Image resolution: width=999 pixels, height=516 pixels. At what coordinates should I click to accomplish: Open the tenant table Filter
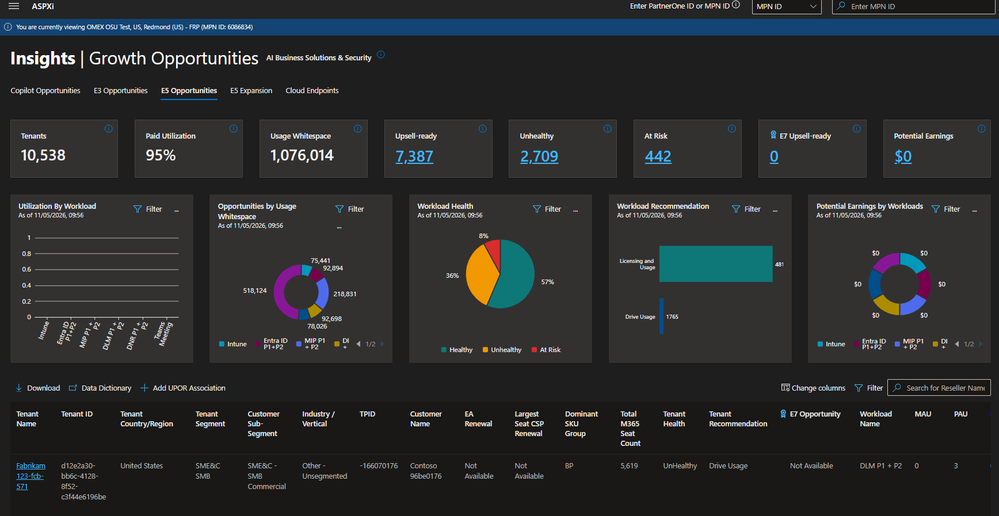[869, 388]
